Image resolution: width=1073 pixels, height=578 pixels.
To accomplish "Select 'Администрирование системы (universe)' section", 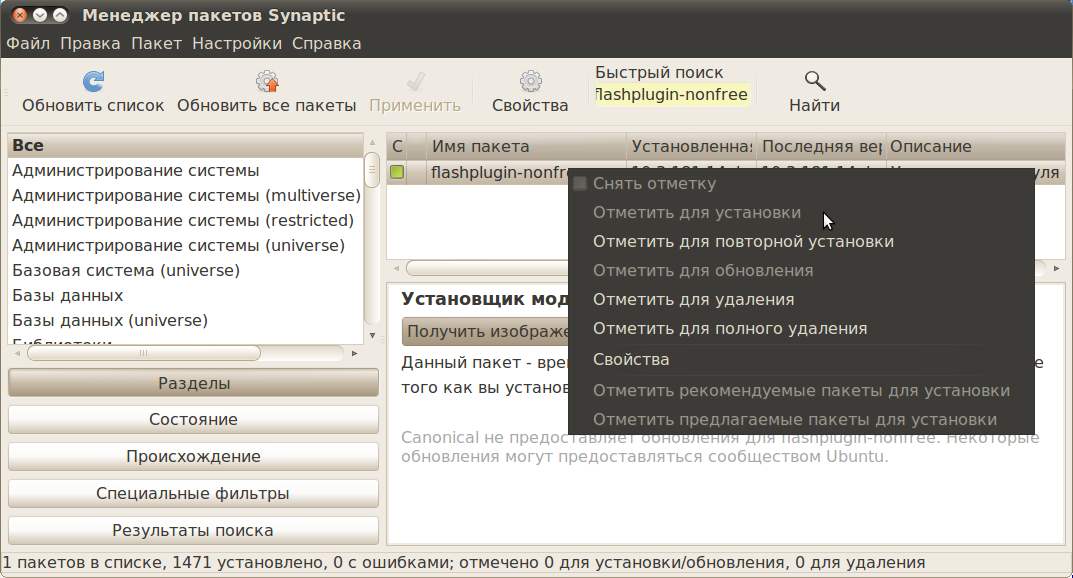I will (x=185, y=246).
